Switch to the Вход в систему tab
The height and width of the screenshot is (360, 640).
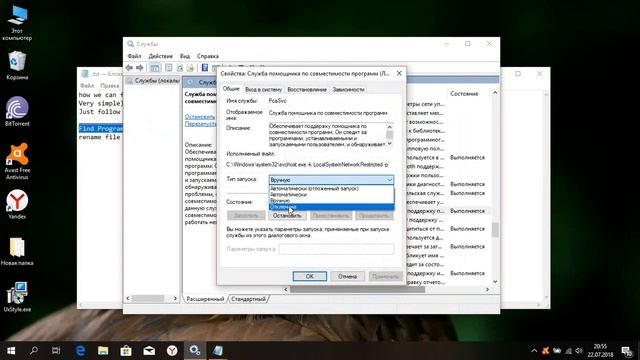[263, 89]
